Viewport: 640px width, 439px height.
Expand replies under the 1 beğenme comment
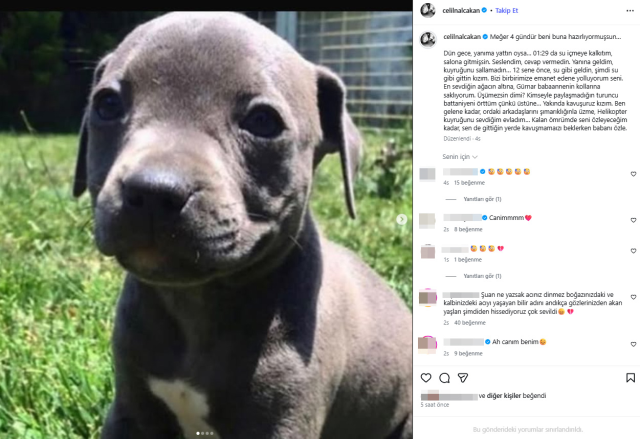click(x=482, y=276)
